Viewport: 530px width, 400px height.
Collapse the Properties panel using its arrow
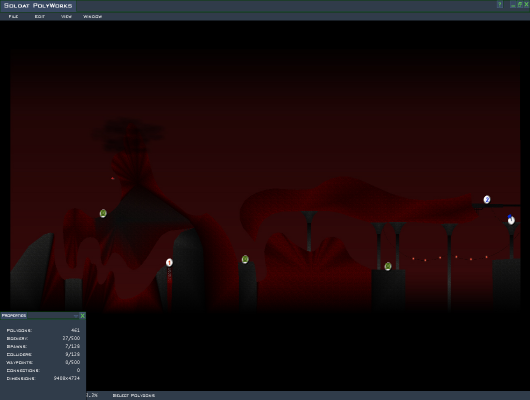pos(76,316)
